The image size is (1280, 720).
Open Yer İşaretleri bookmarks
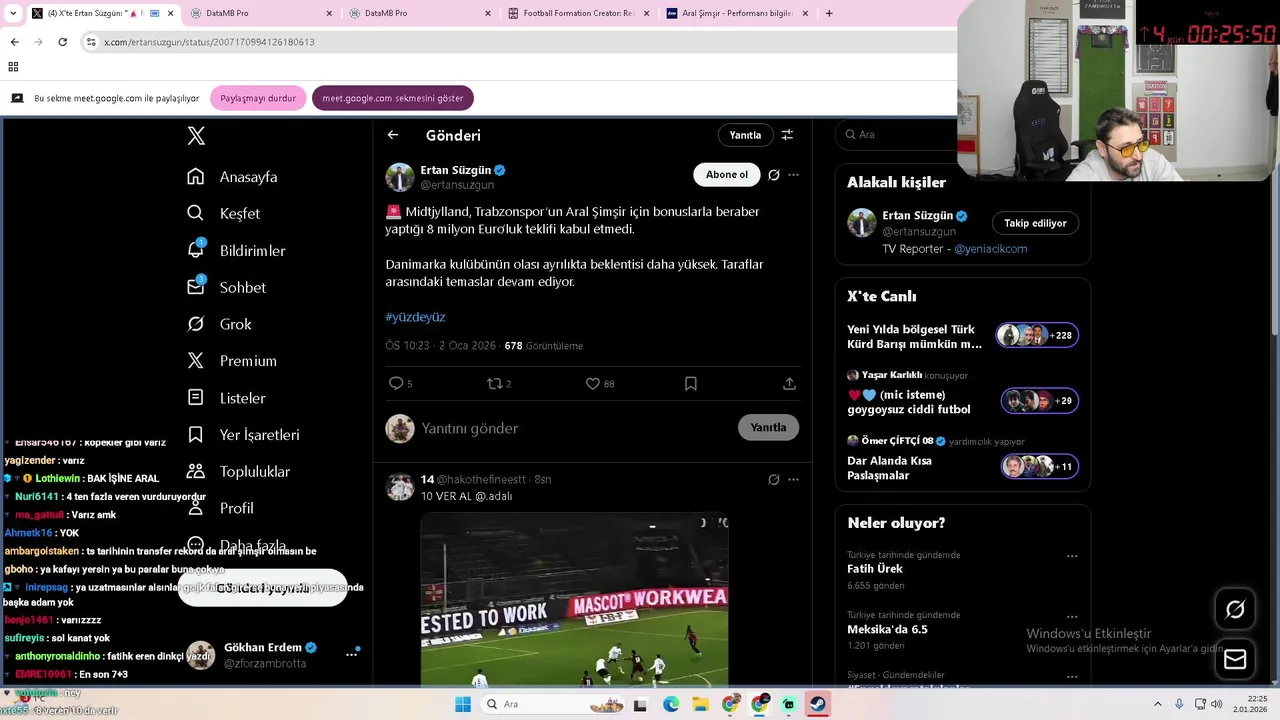point(243,435)
